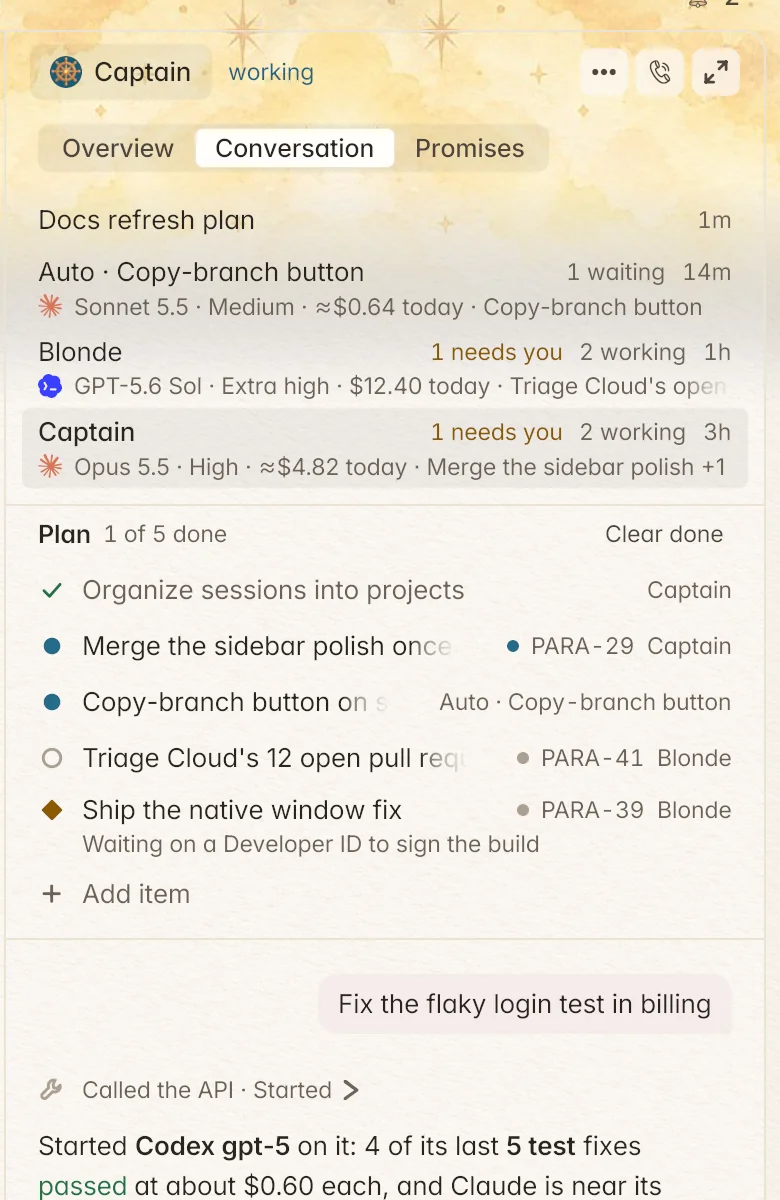The width and height of the screenshot is (780, 1200).
Task: Click Triage Cloud's 12 open pull plan text
Action: pos(275,758)
